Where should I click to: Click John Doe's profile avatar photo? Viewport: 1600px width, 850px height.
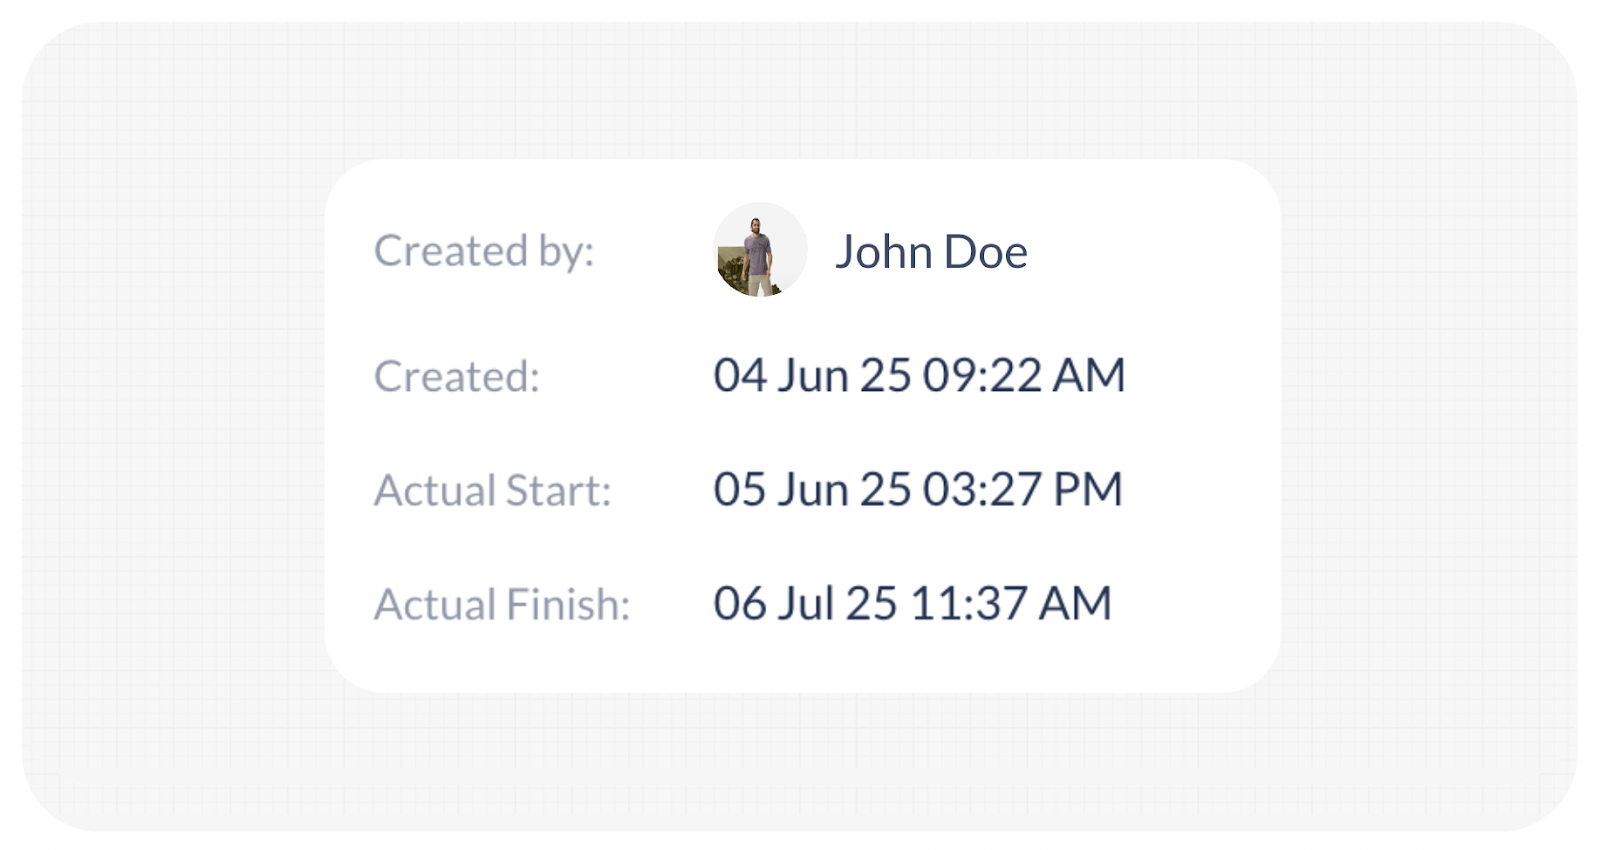click(760, 250)
